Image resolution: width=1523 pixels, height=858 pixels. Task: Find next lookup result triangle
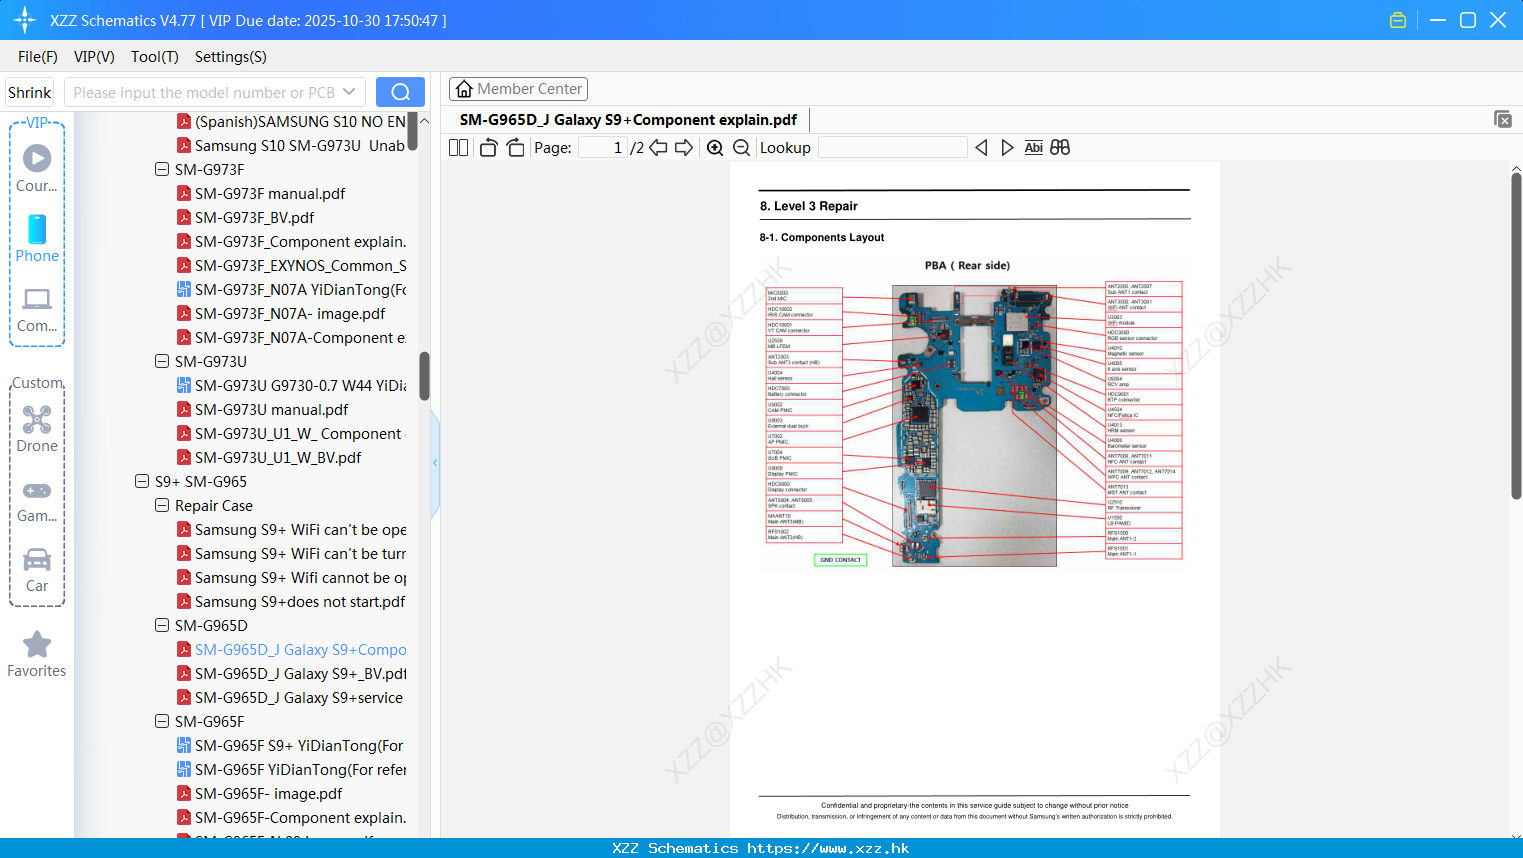click(x=1007, y=148)
